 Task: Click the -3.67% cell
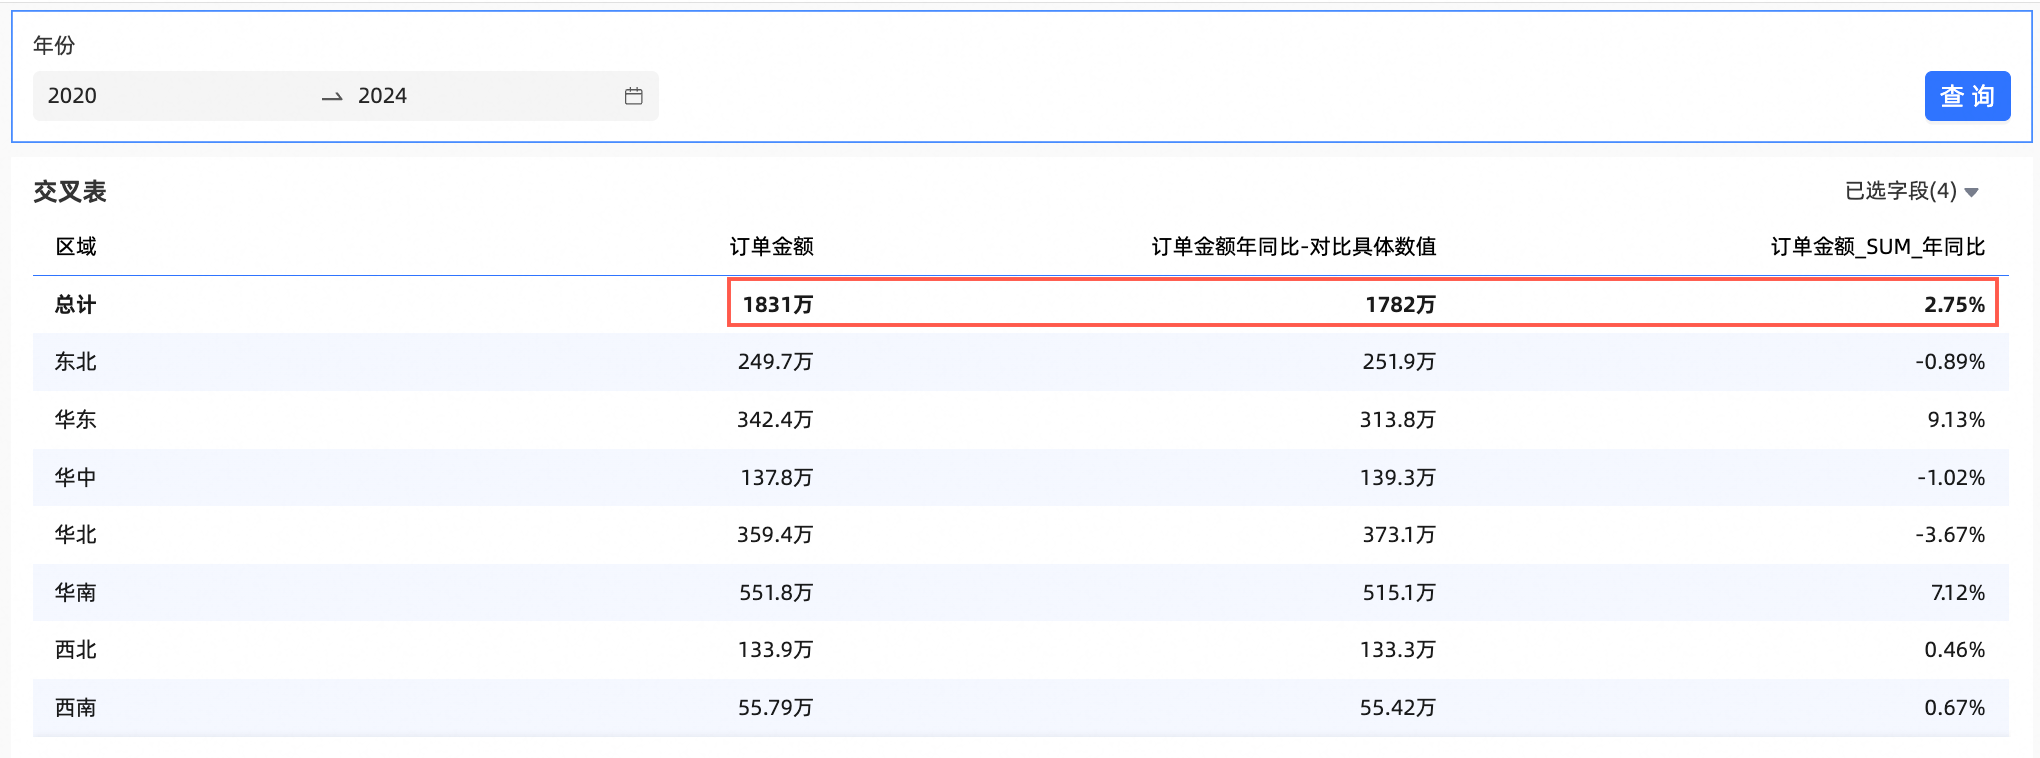[x=1950, y=535]
